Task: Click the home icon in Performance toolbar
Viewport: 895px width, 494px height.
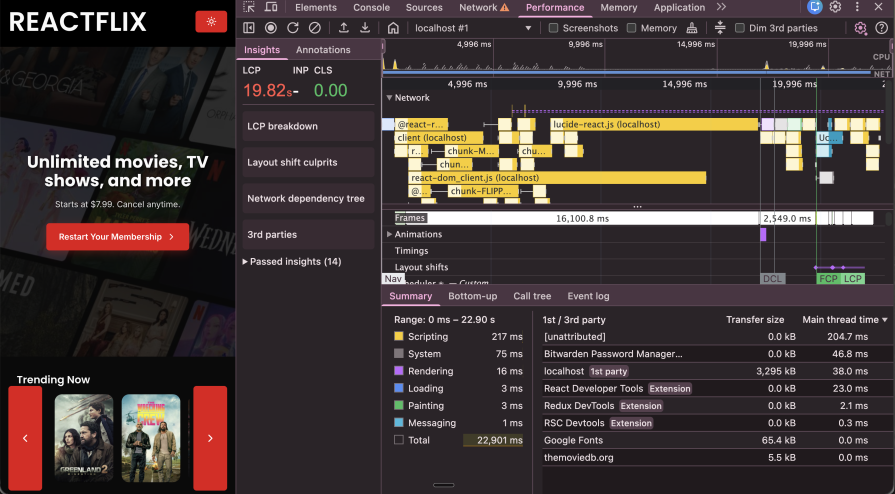Action: pyautogui.click(x=393, y=28)
